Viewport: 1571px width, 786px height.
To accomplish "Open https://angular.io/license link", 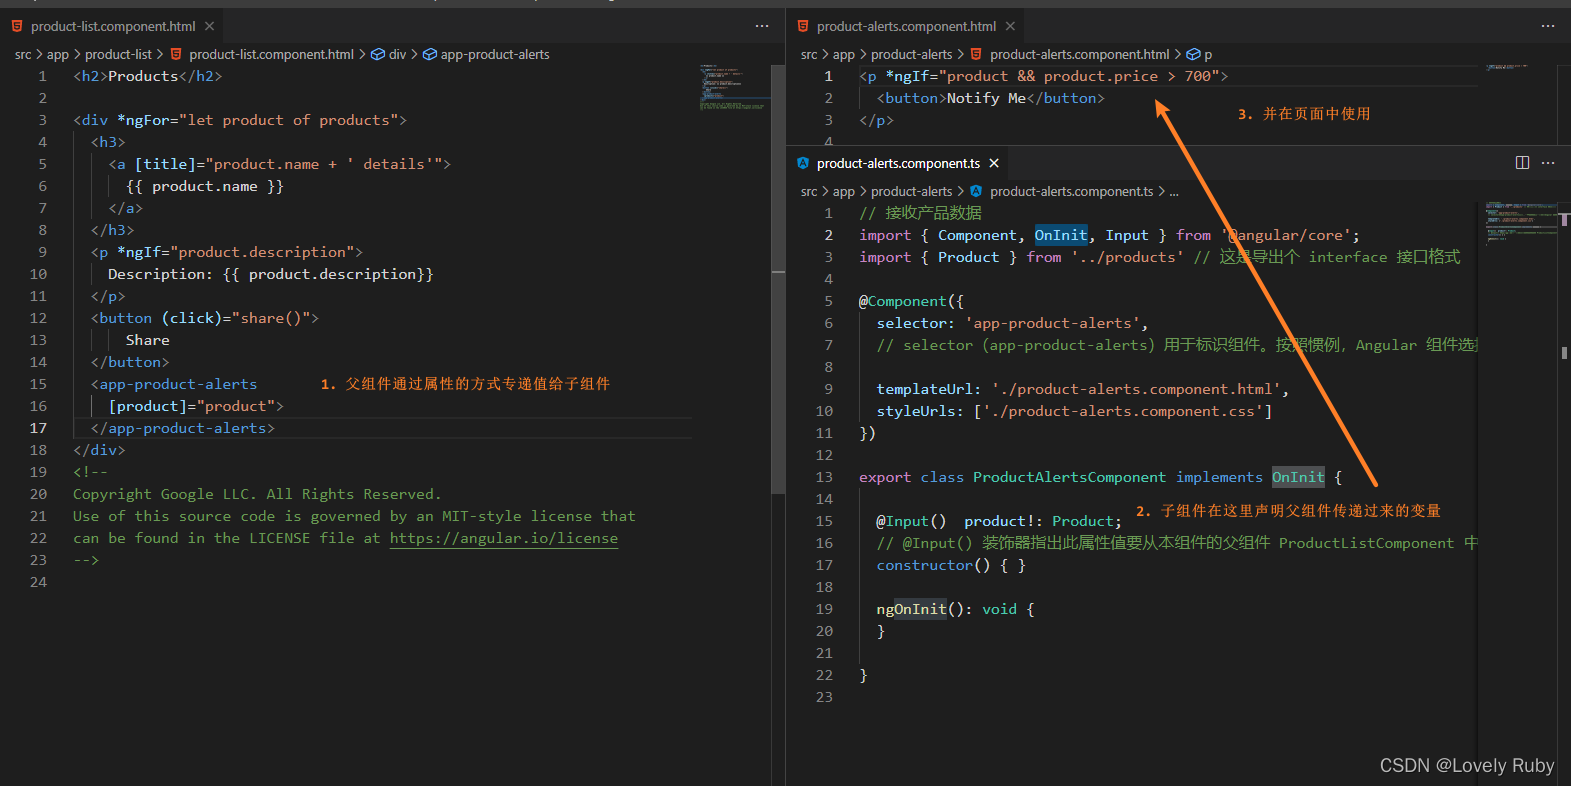I will (504, 538).
